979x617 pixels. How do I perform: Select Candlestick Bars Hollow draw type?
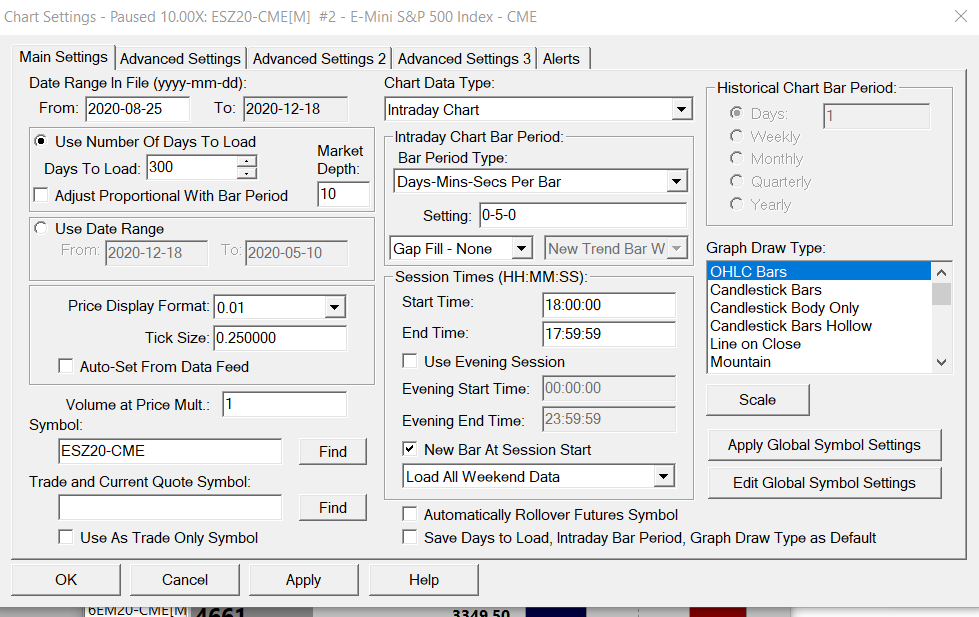point(819,326)
